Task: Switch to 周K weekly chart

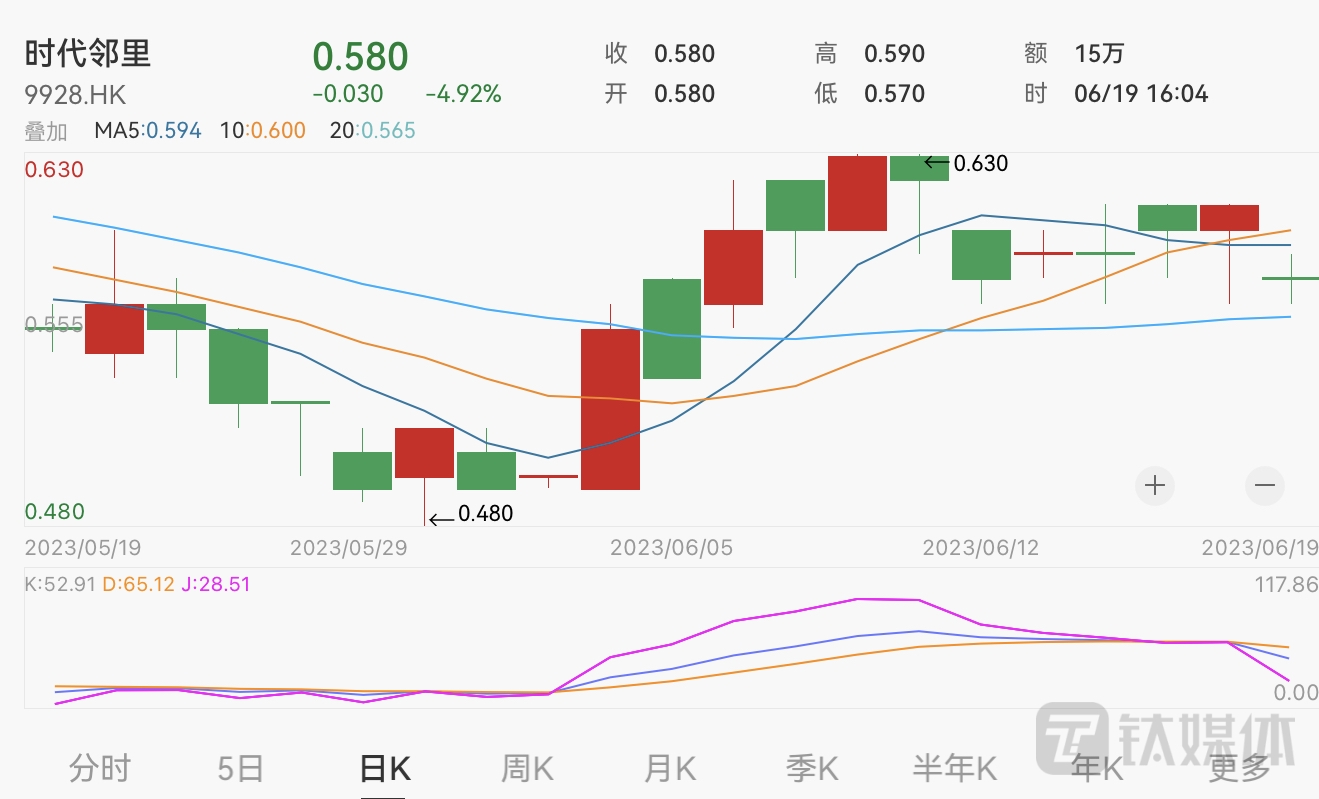Action: (527, 768)
